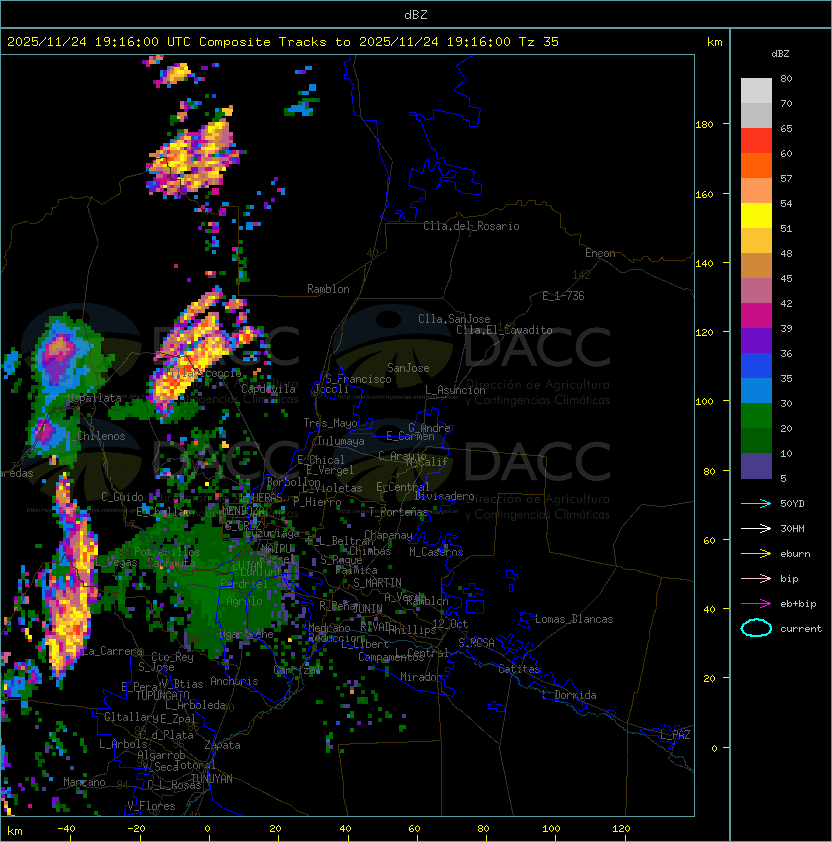Viewport: 832px width, 842px height.
Task: Click the '180' tick on the vertical axis
Action: tap(704, 125)
